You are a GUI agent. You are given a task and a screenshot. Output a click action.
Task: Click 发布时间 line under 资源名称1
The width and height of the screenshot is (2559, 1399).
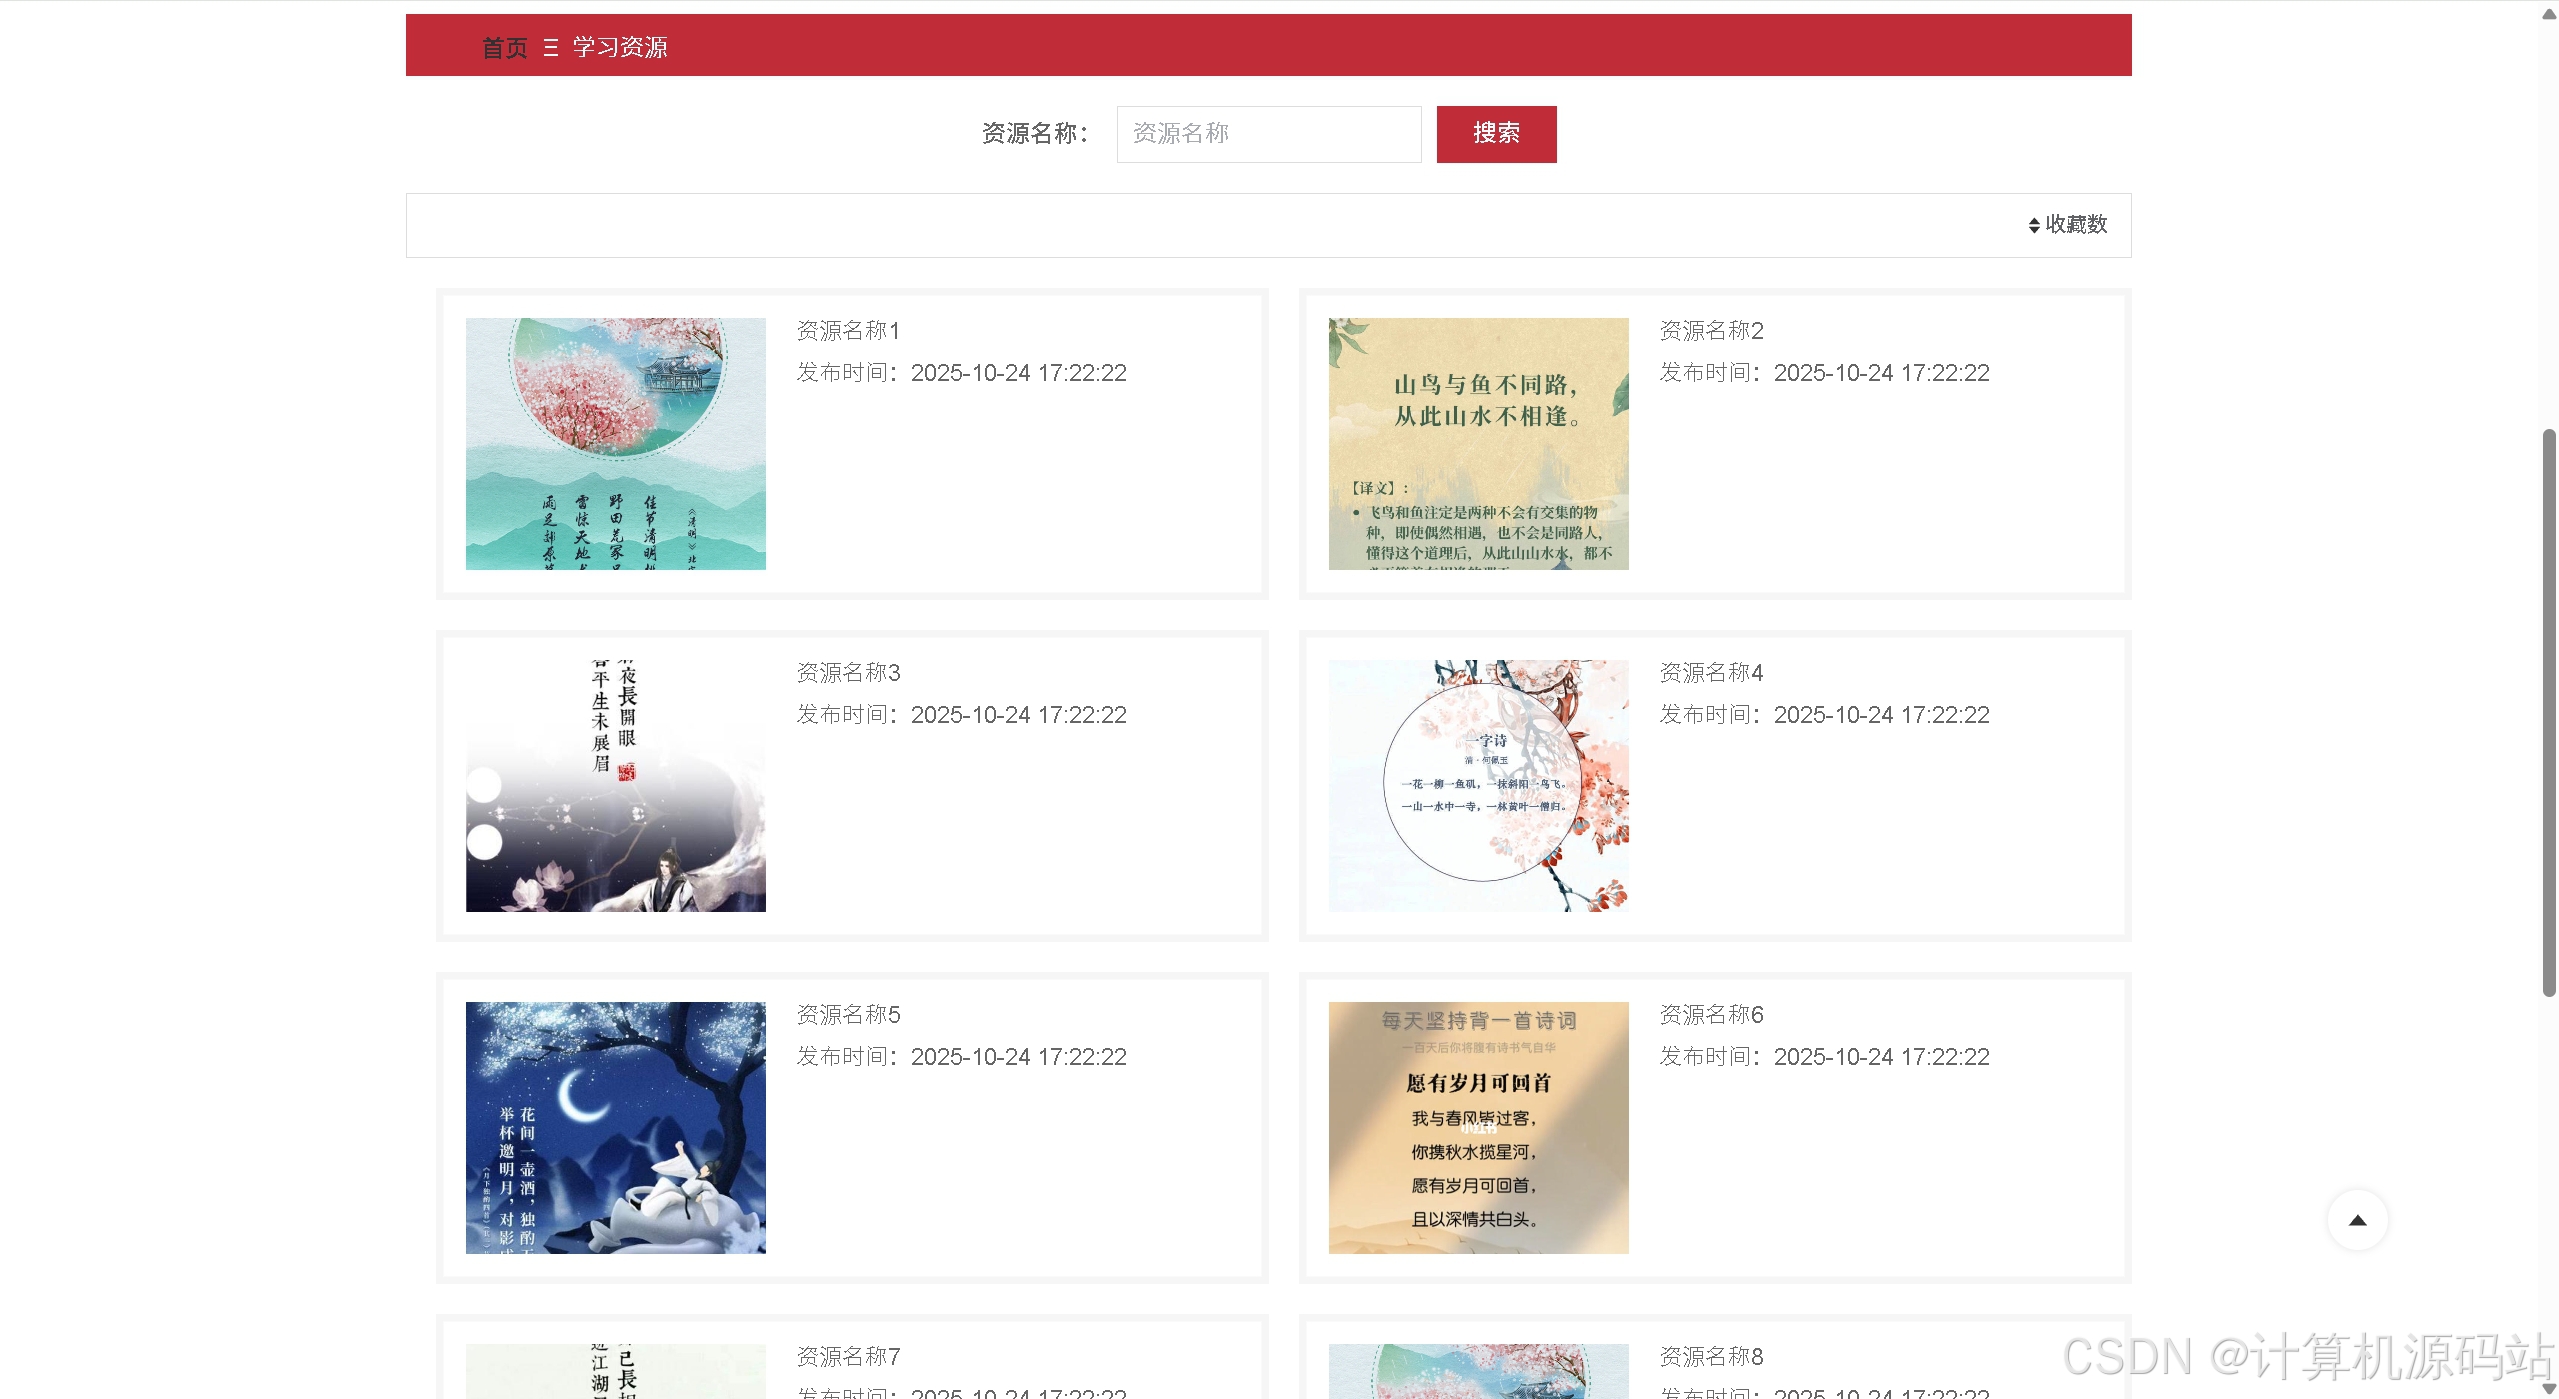(x=961, y=373)
